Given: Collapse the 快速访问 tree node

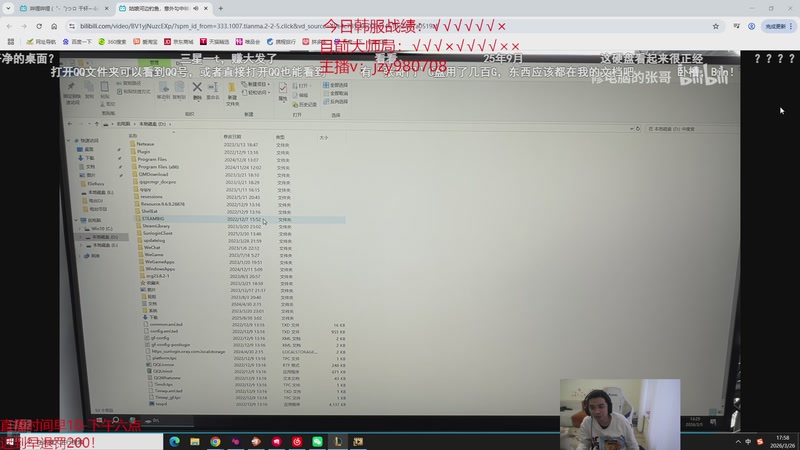Looking at the screenshot, I should [x=69, y=140].
